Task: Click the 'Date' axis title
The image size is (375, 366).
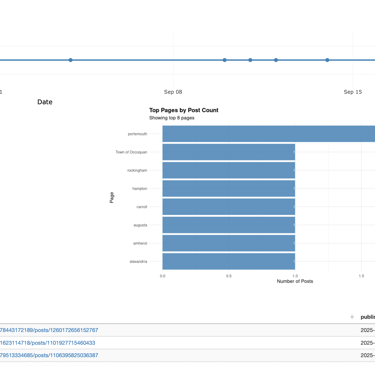Action: click(x=45, y=102)
